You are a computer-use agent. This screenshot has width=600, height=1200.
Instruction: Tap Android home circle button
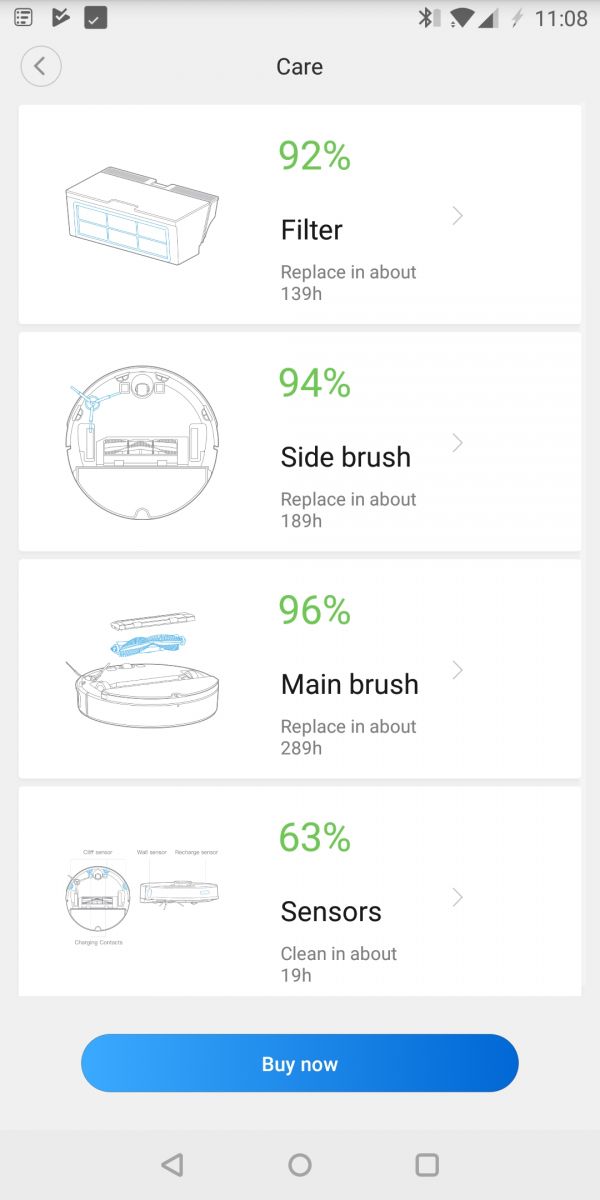[300, 1165]
